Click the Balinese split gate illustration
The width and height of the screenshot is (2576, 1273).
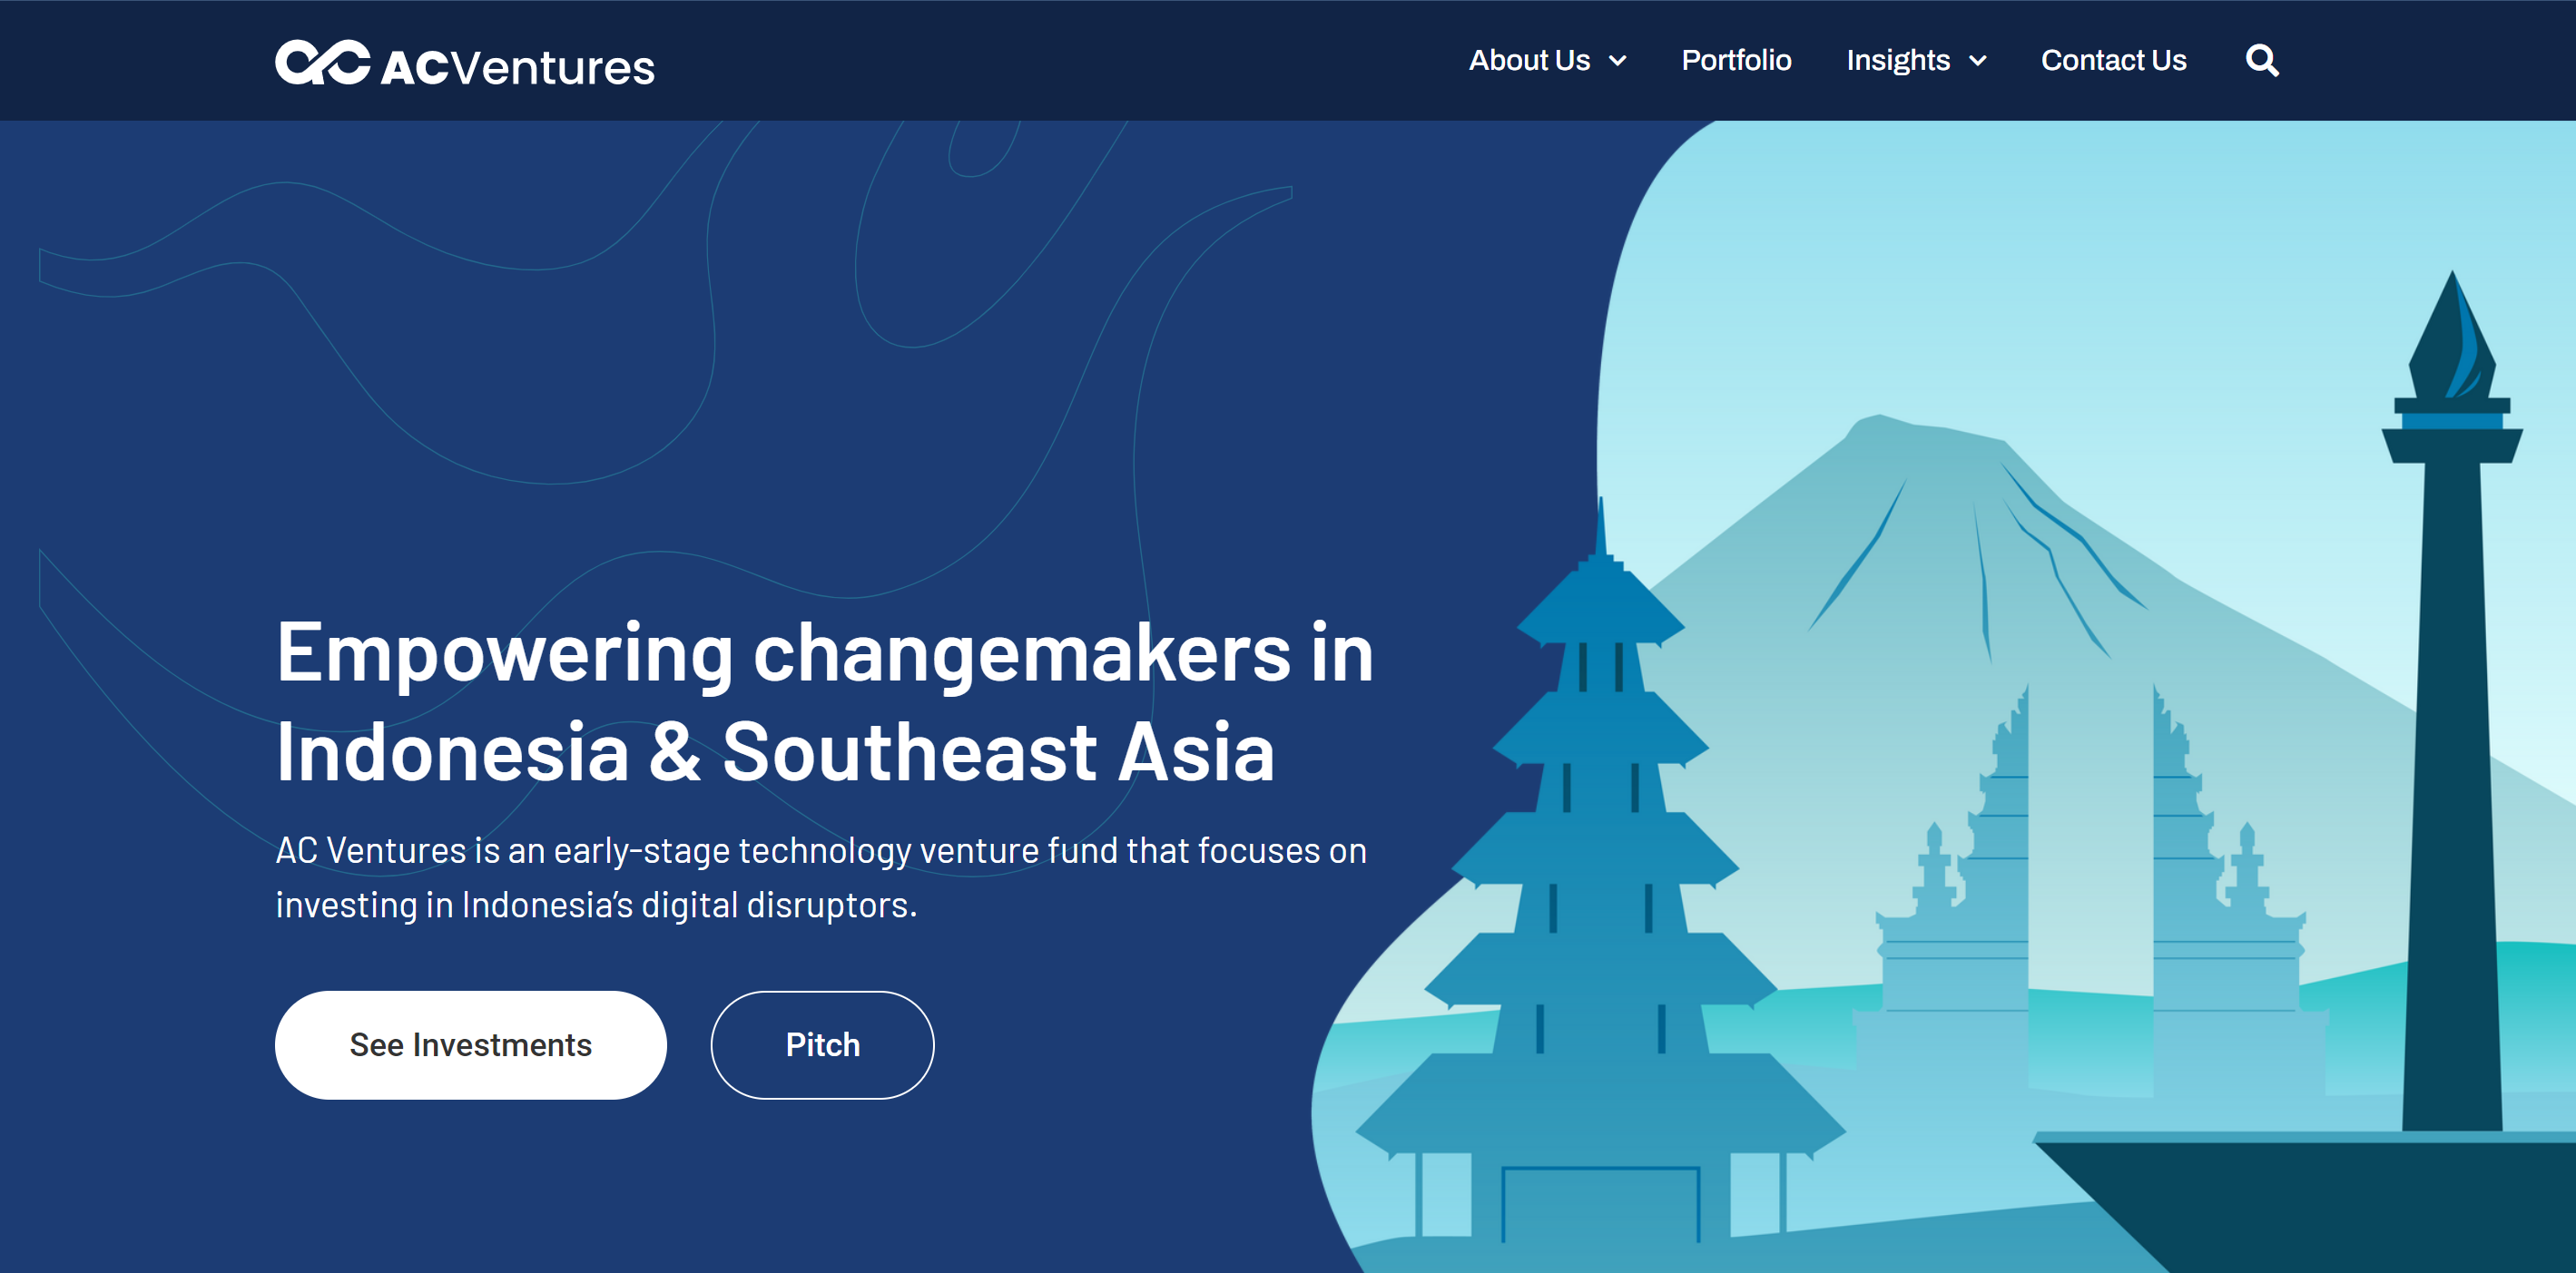pyautogui.click(x=2090, y=890)
